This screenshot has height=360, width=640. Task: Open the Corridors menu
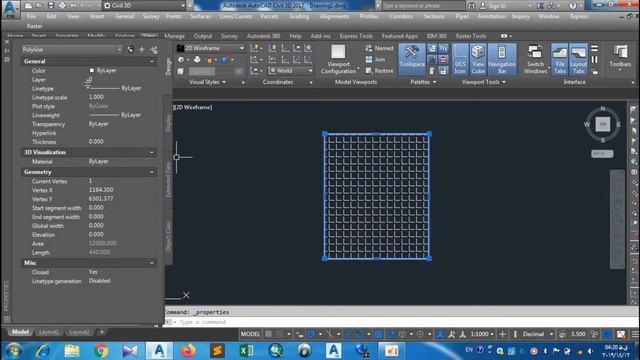coord(400,16)
